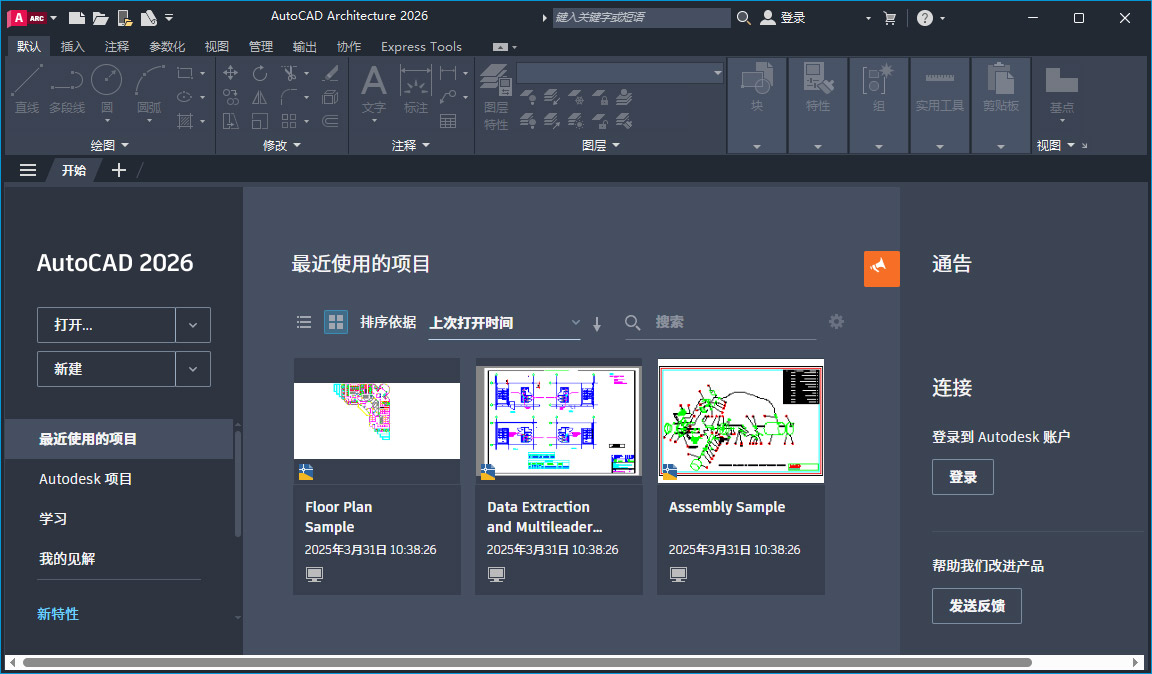Switch recent projects to list view
This screenshot has height=674, width=1152.
(304, 322)
